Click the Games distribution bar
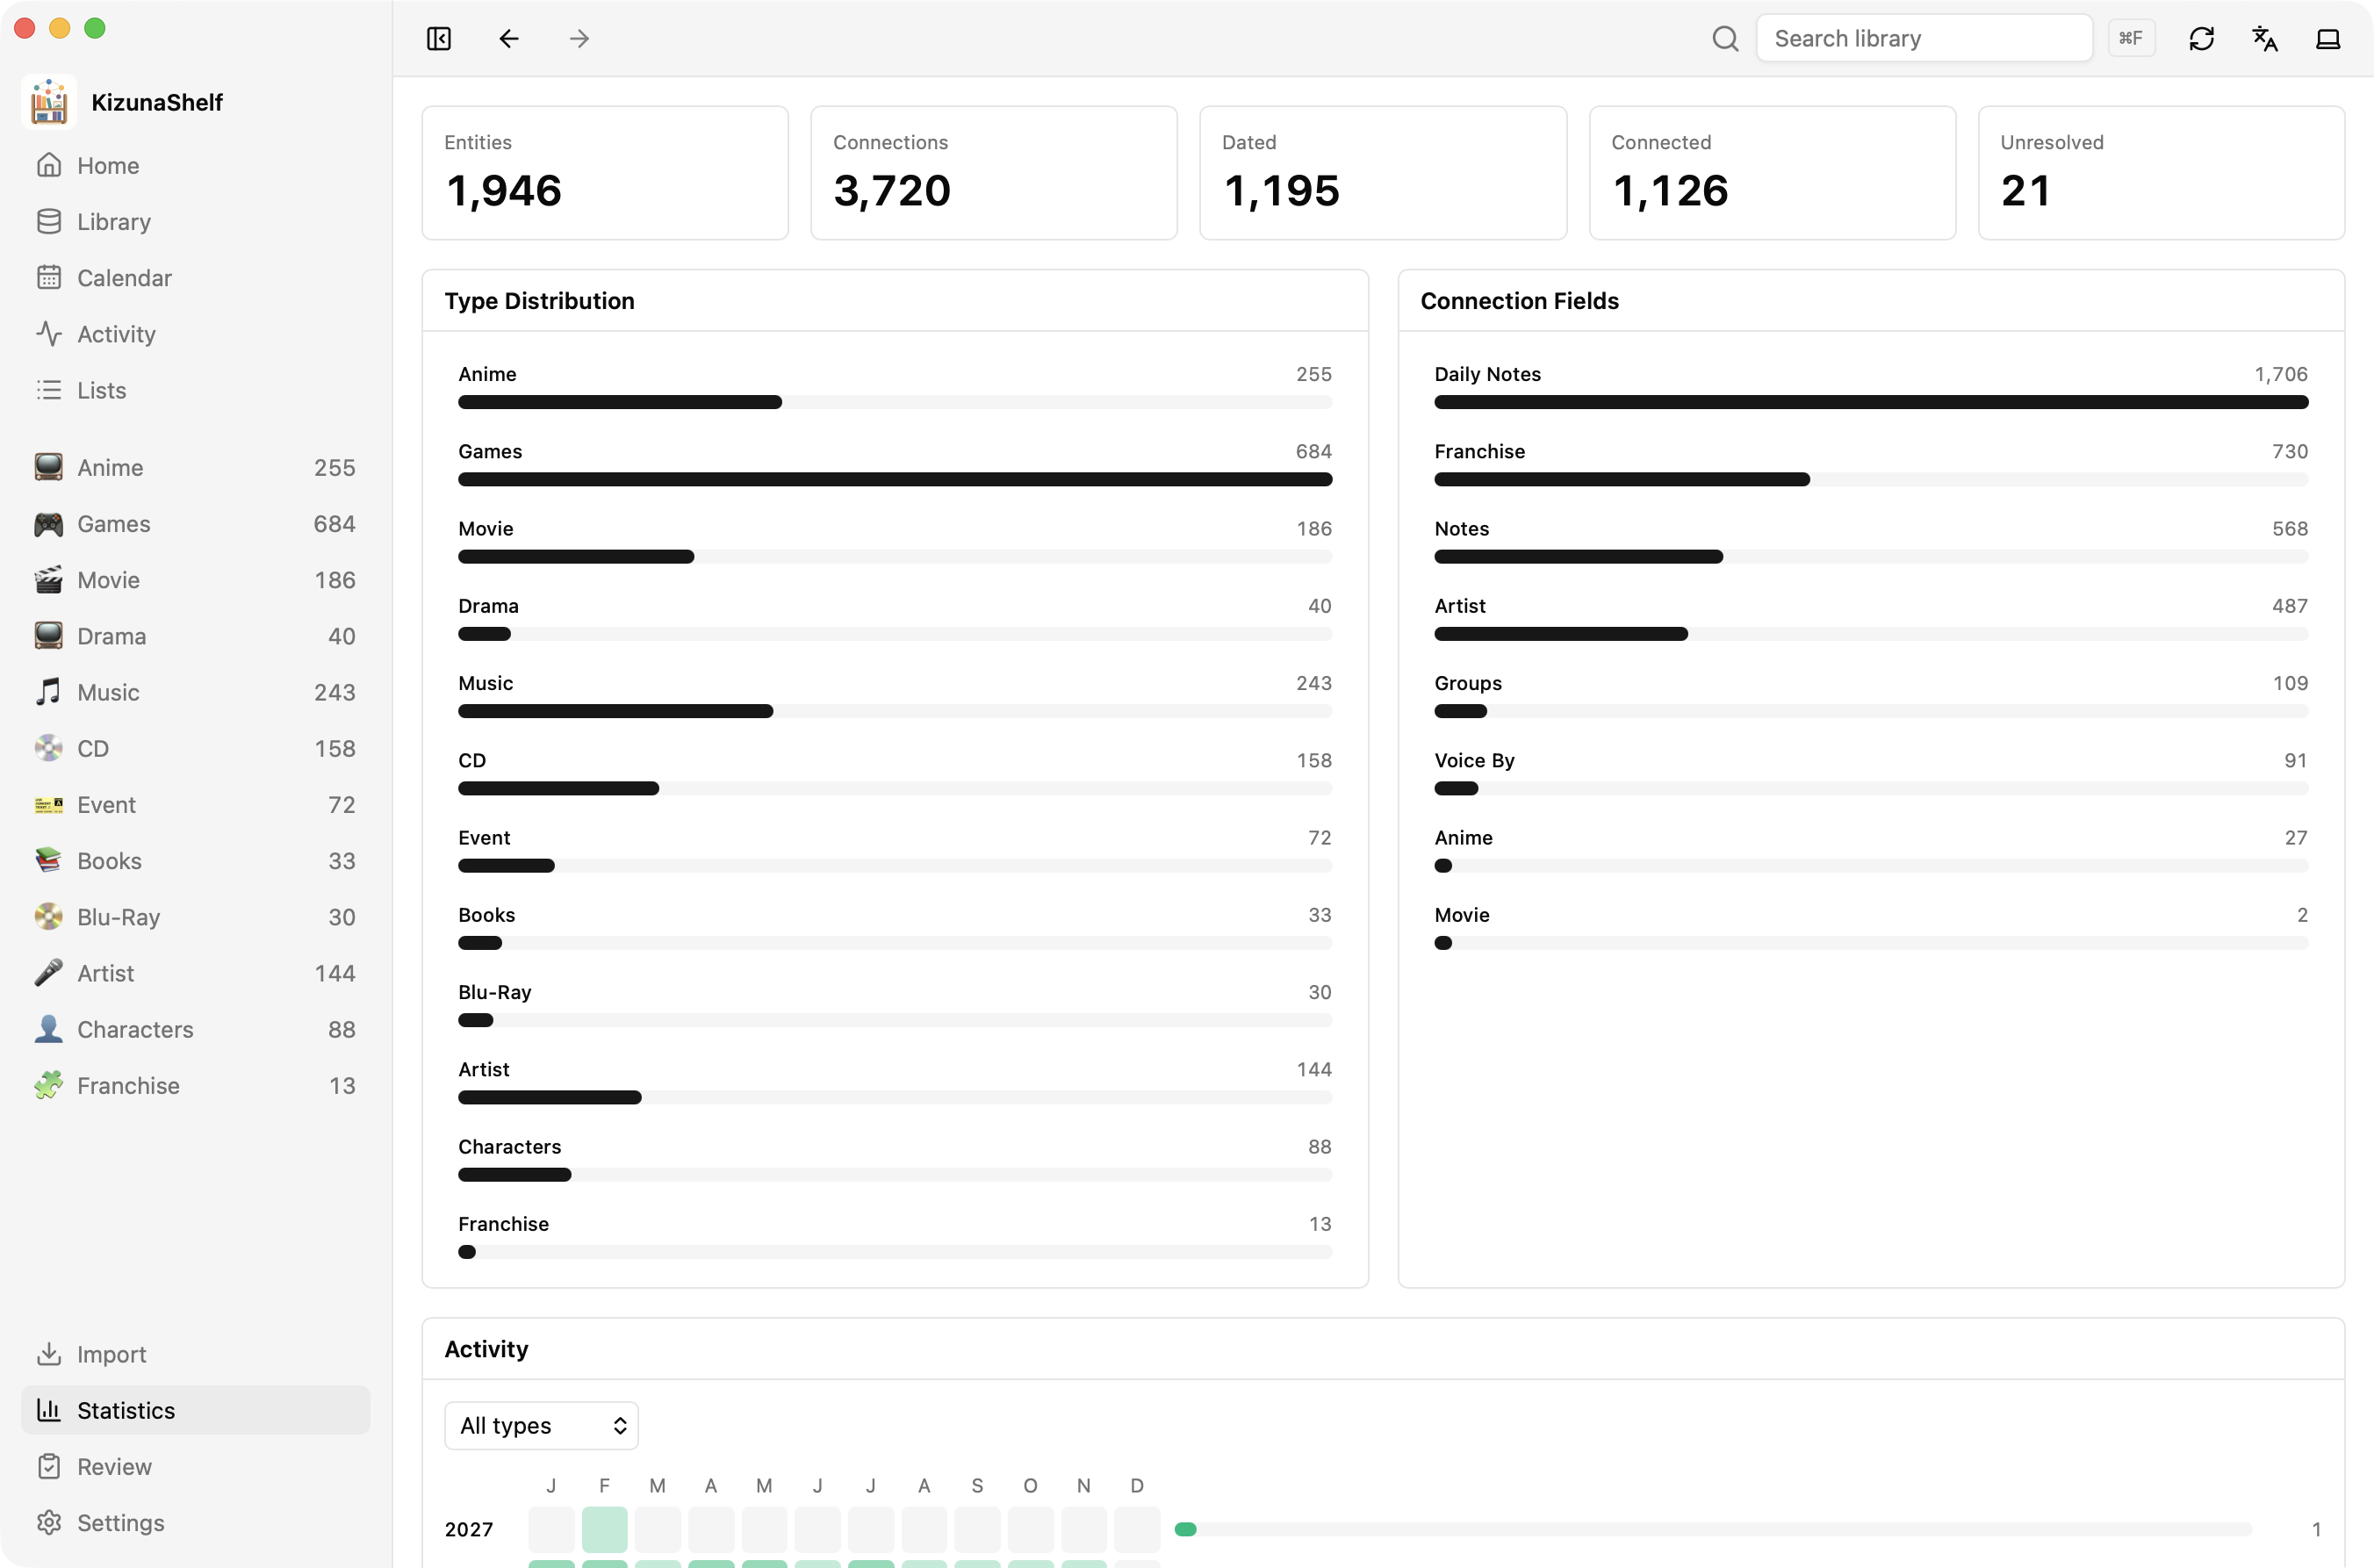The height and width of the screenshot is (1568, 2374). [x=895, y=479]
